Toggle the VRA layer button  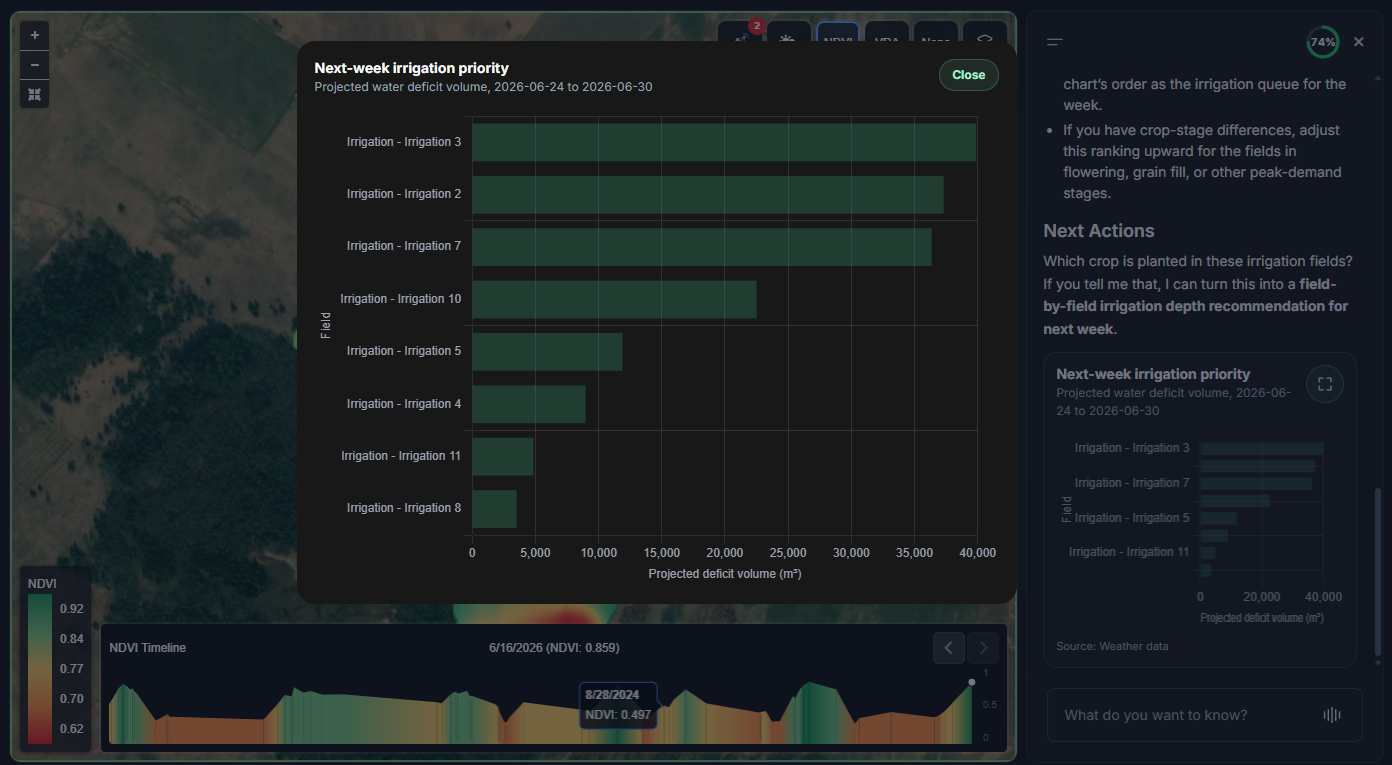point(886,35)
